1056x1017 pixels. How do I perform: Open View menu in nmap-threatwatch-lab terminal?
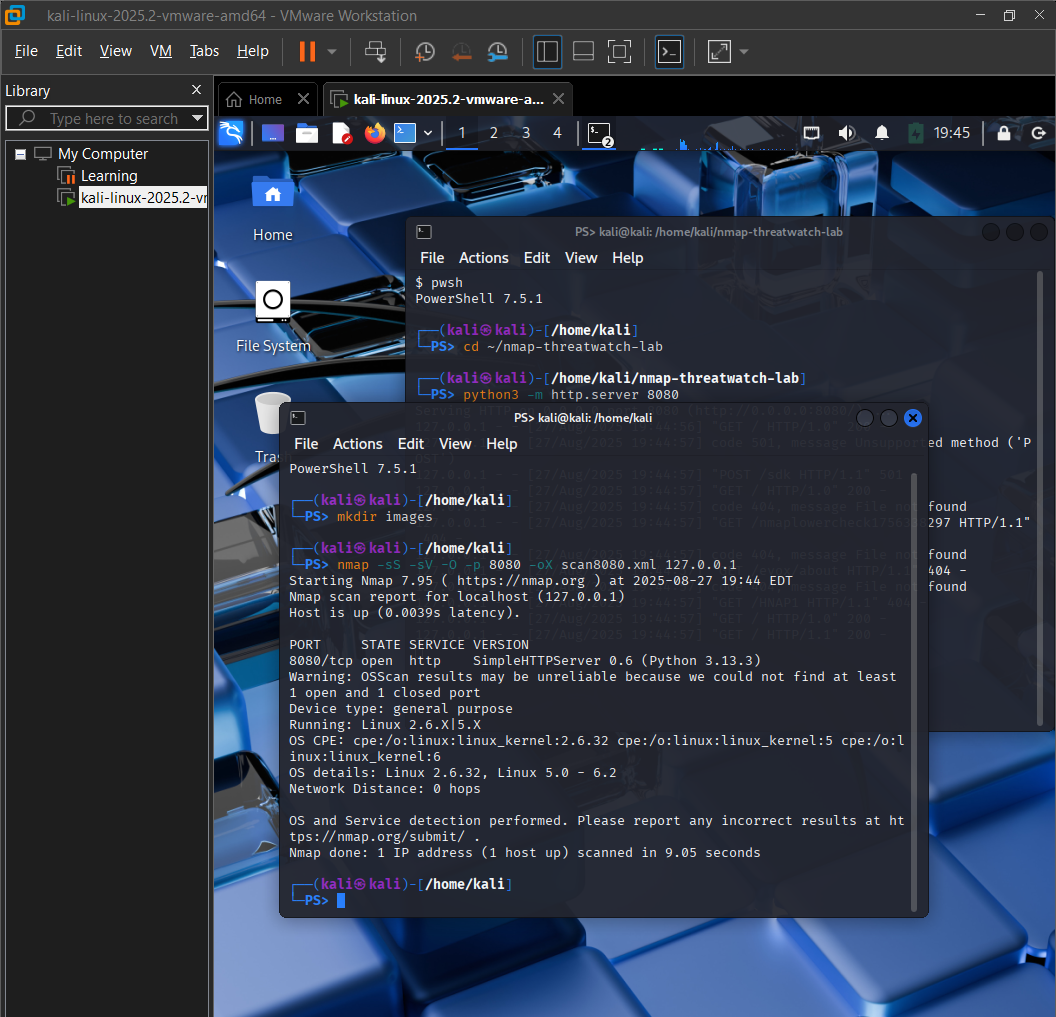(581, 258)
